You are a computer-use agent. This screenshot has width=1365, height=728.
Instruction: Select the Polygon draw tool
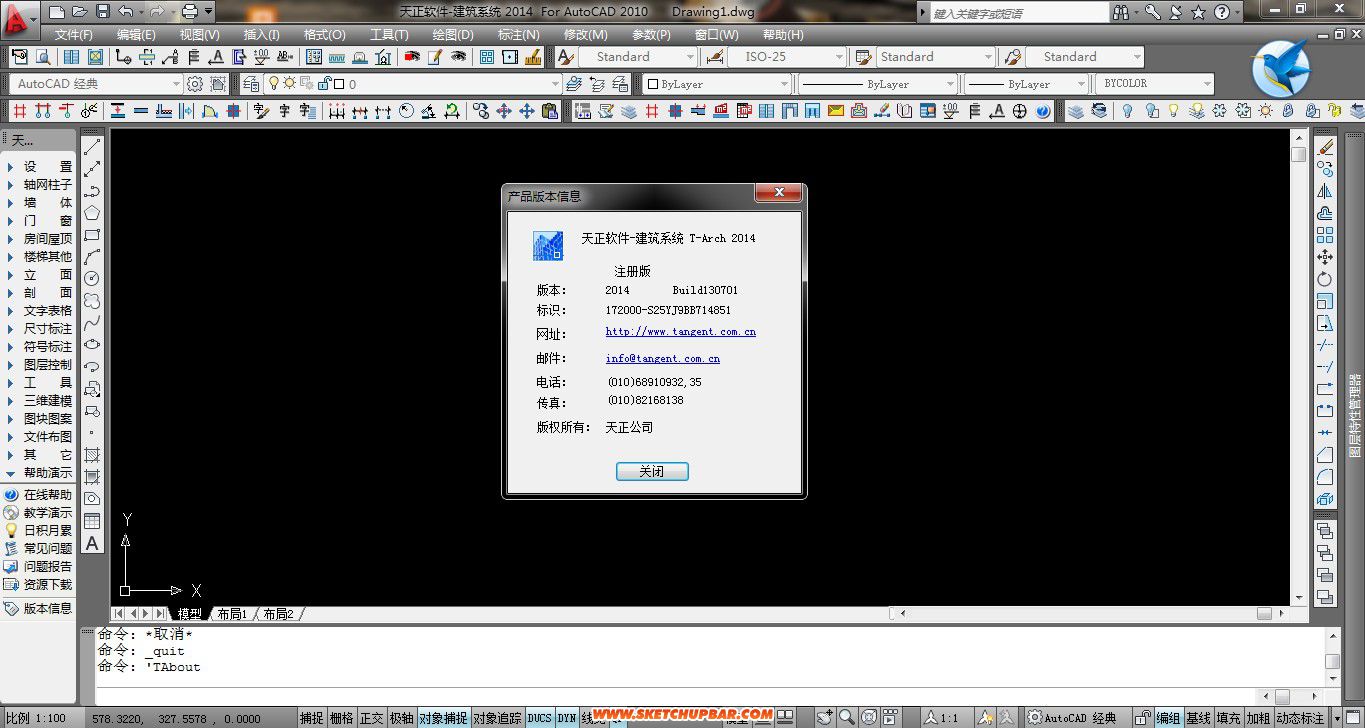[x=92, y=213]
